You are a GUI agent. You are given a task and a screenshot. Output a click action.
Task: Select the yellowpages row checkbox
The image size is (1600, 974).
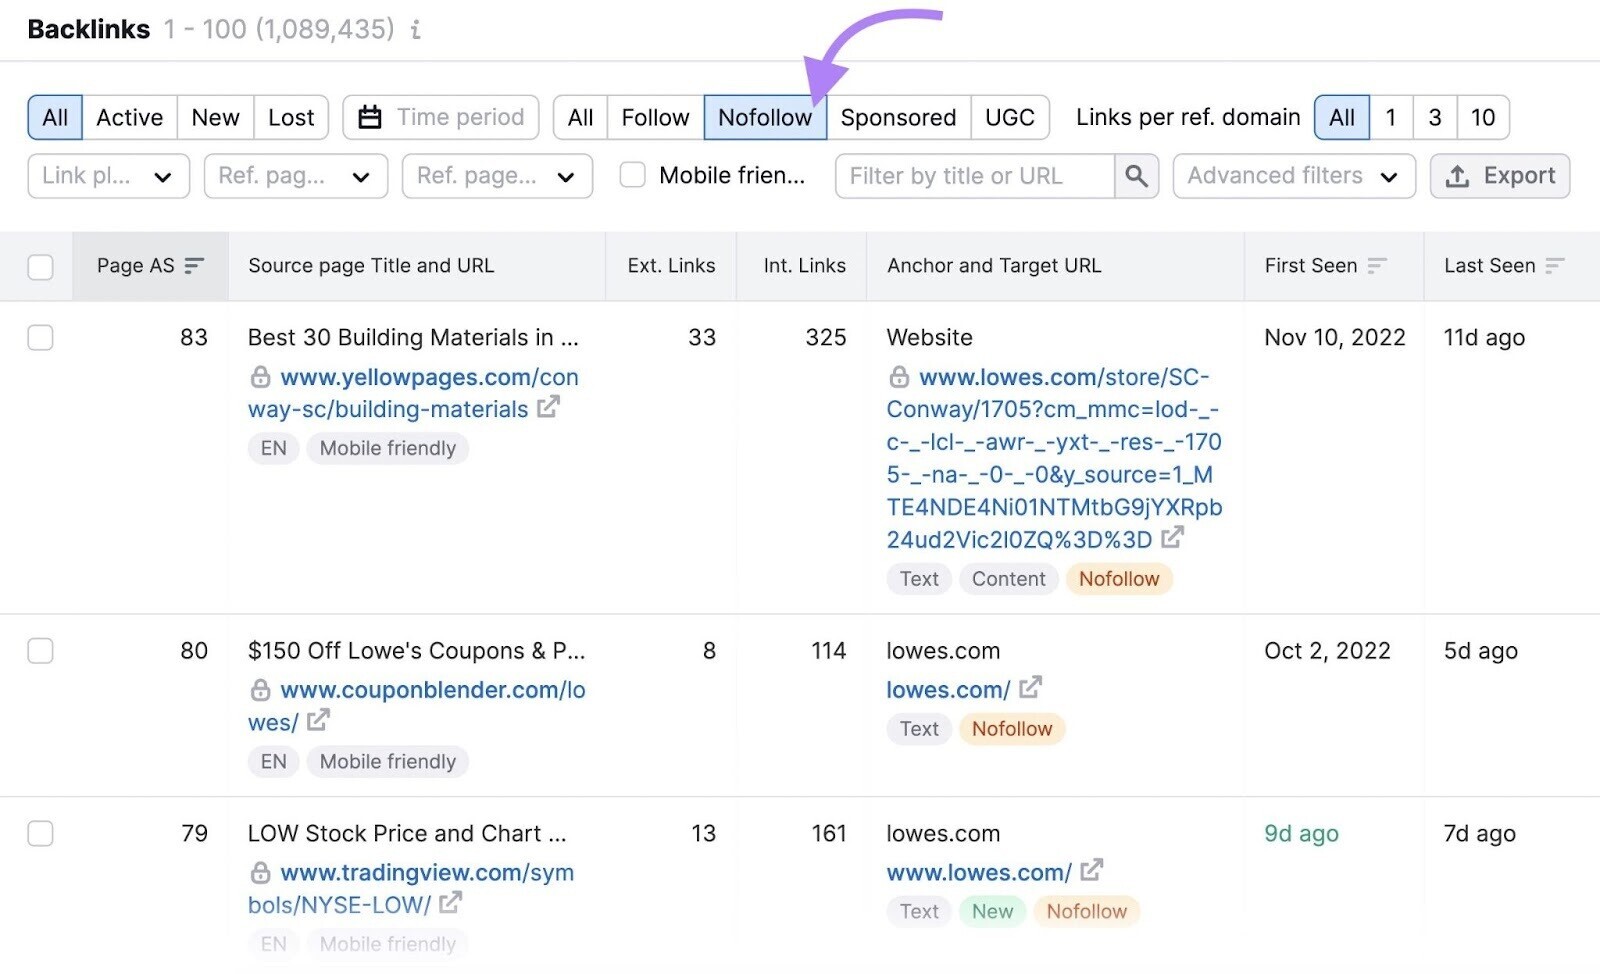click(40, 338)
